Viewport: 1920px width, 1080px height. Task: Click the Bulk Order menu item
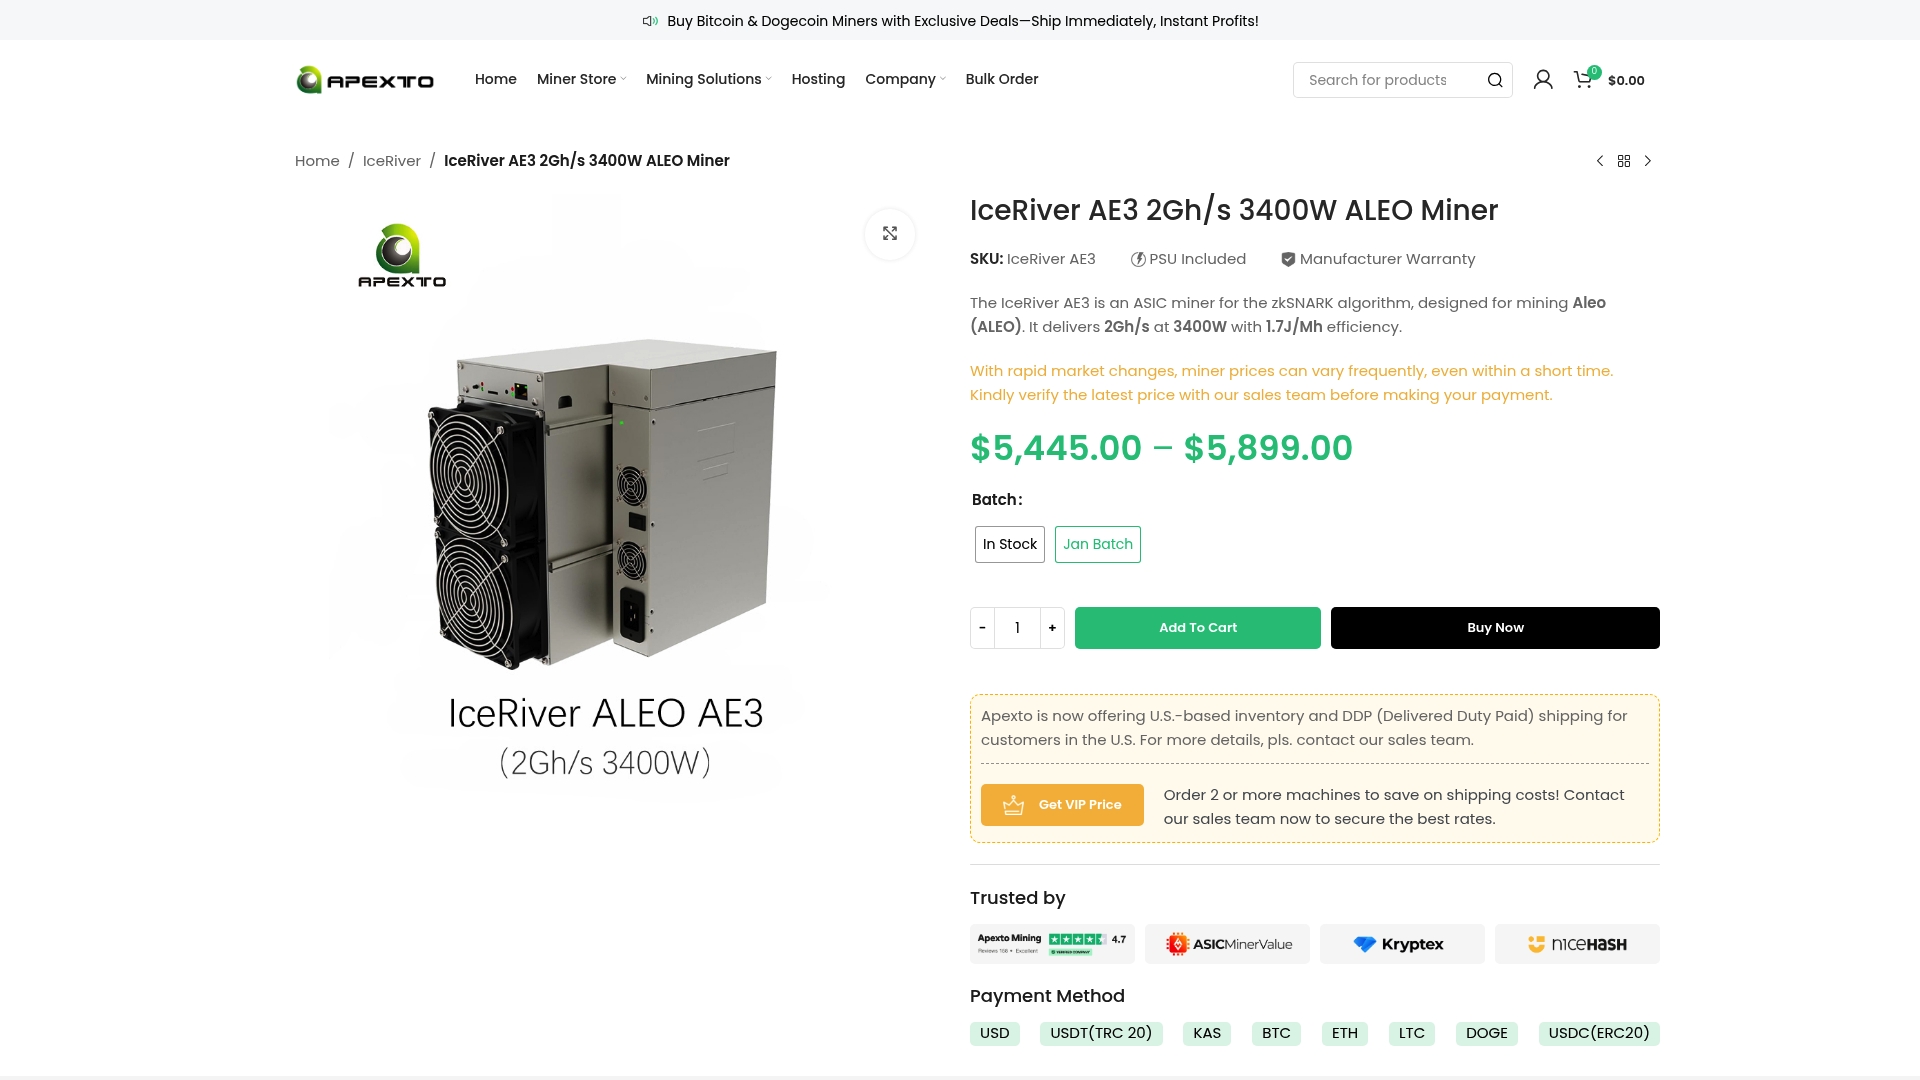(1001, 79)
